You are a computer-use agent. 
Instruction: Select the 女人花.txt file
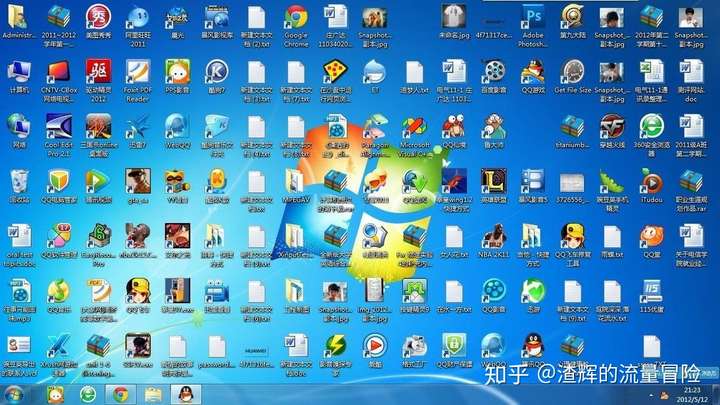454,237
